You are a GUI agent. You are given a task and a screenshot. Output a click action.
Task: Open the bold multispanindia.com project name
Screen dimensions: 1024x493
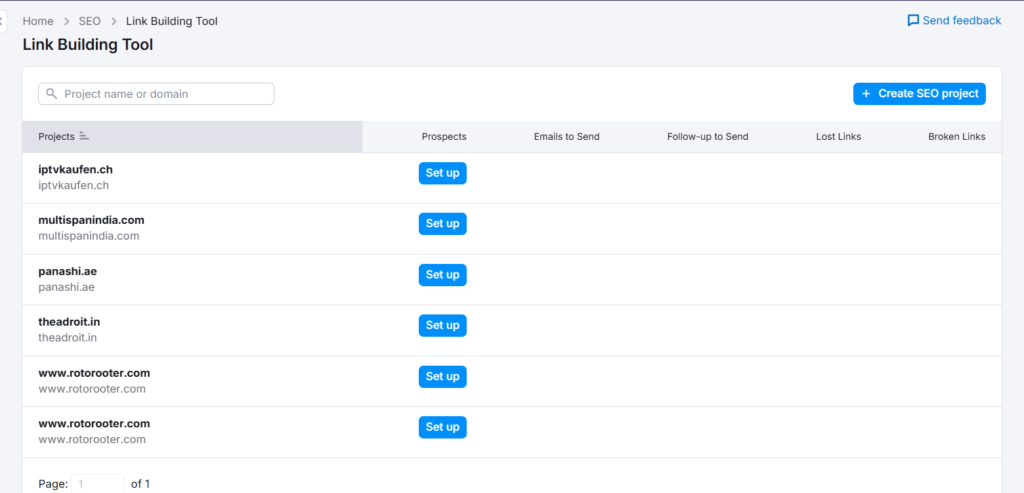91,220
